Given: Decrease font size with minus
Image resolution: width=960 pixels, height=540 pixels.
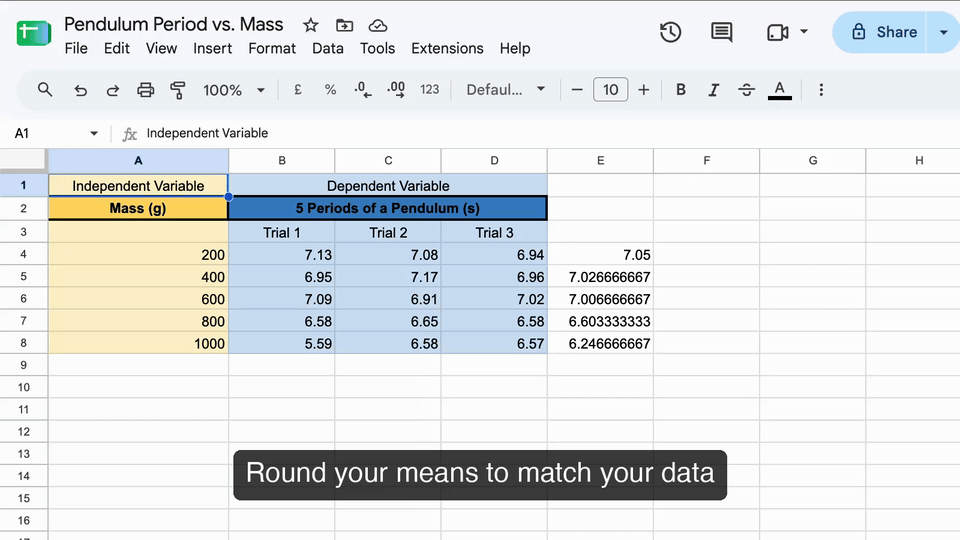Looking at the screenshot, I should pos(577,90).
